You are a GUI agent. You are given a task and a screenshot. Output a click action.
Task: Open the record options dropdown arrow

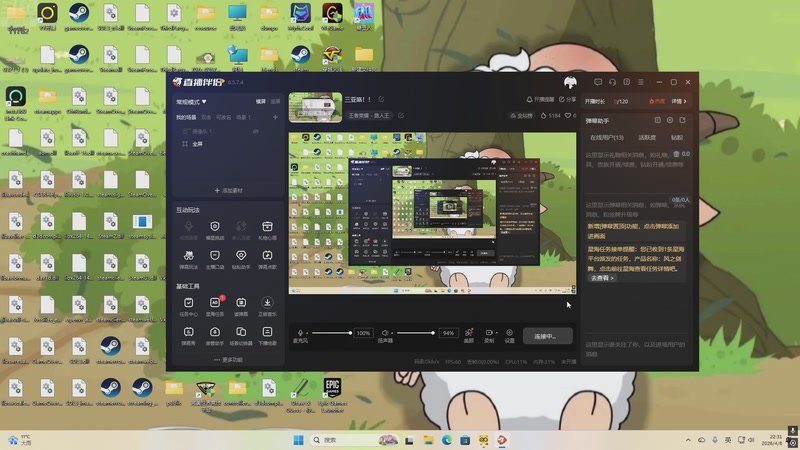click(496, 333)
